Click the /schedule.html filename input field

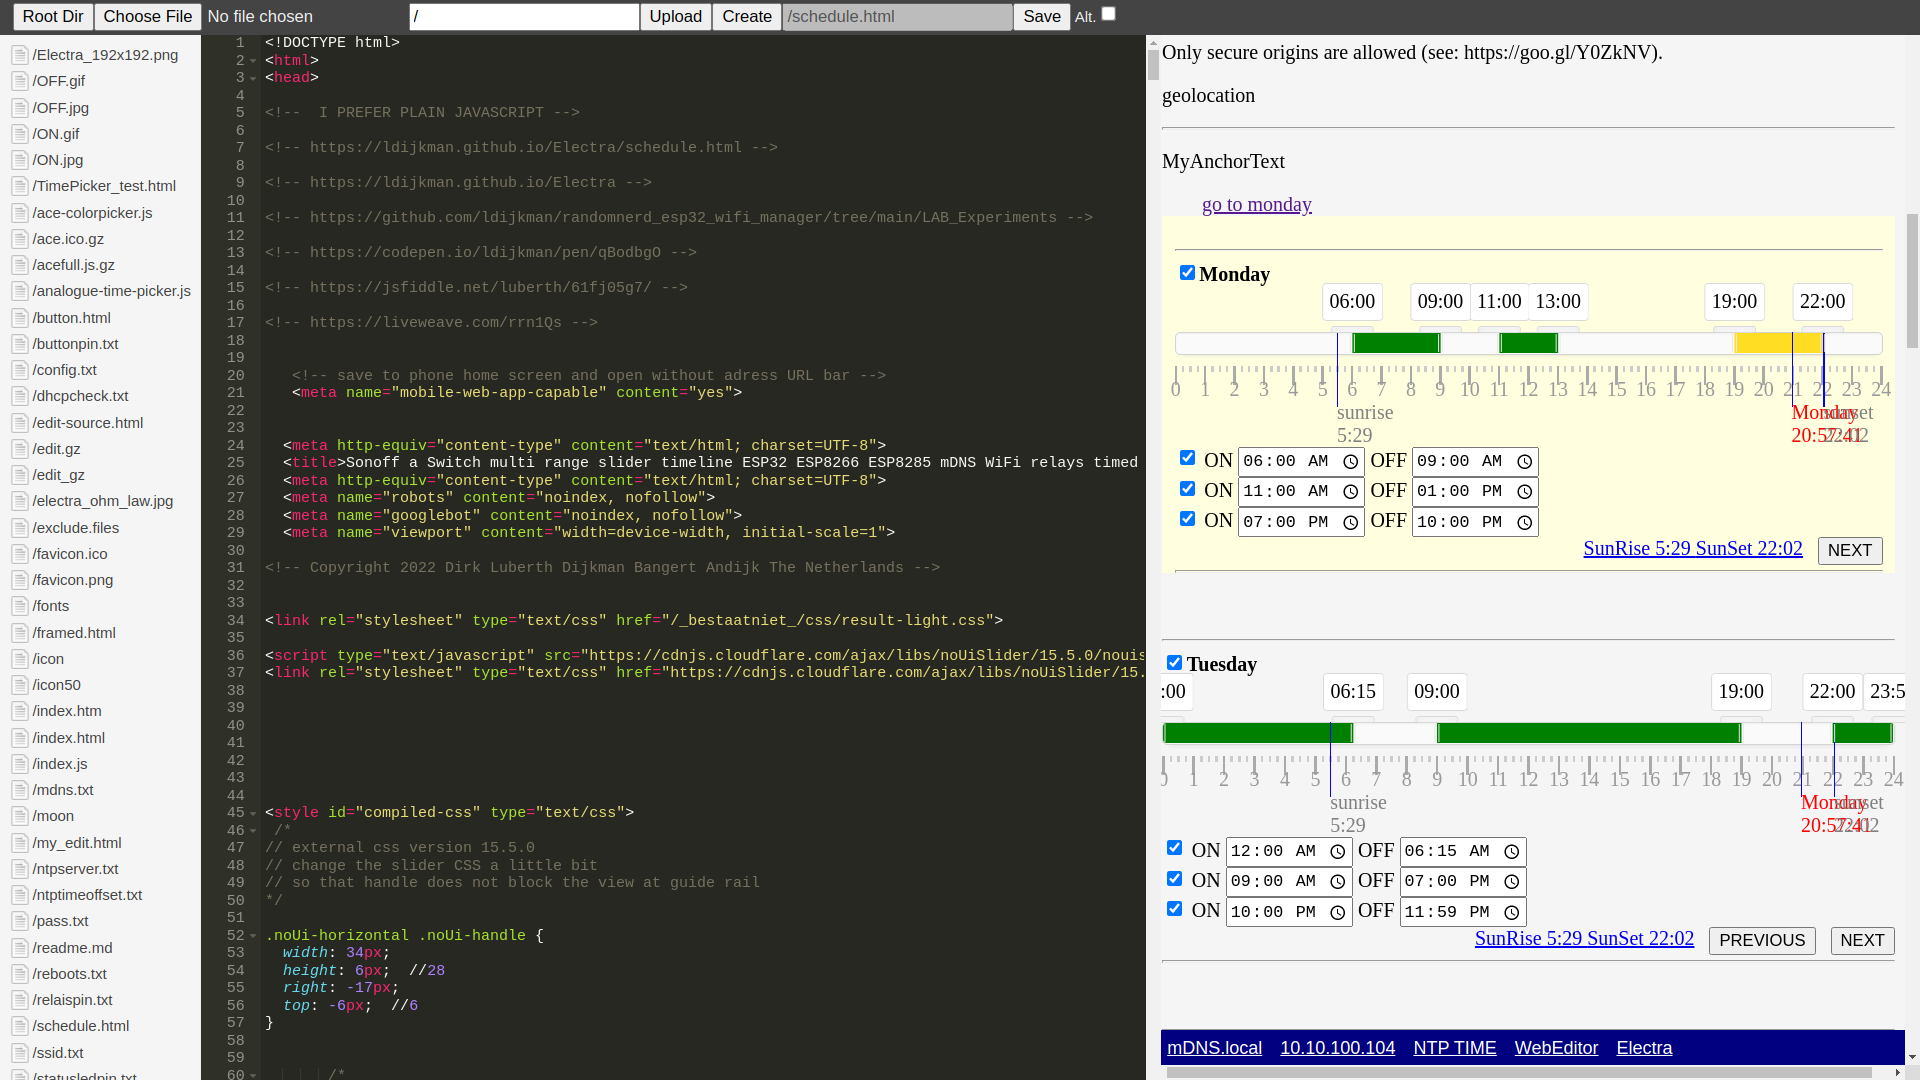pos(896,17)
